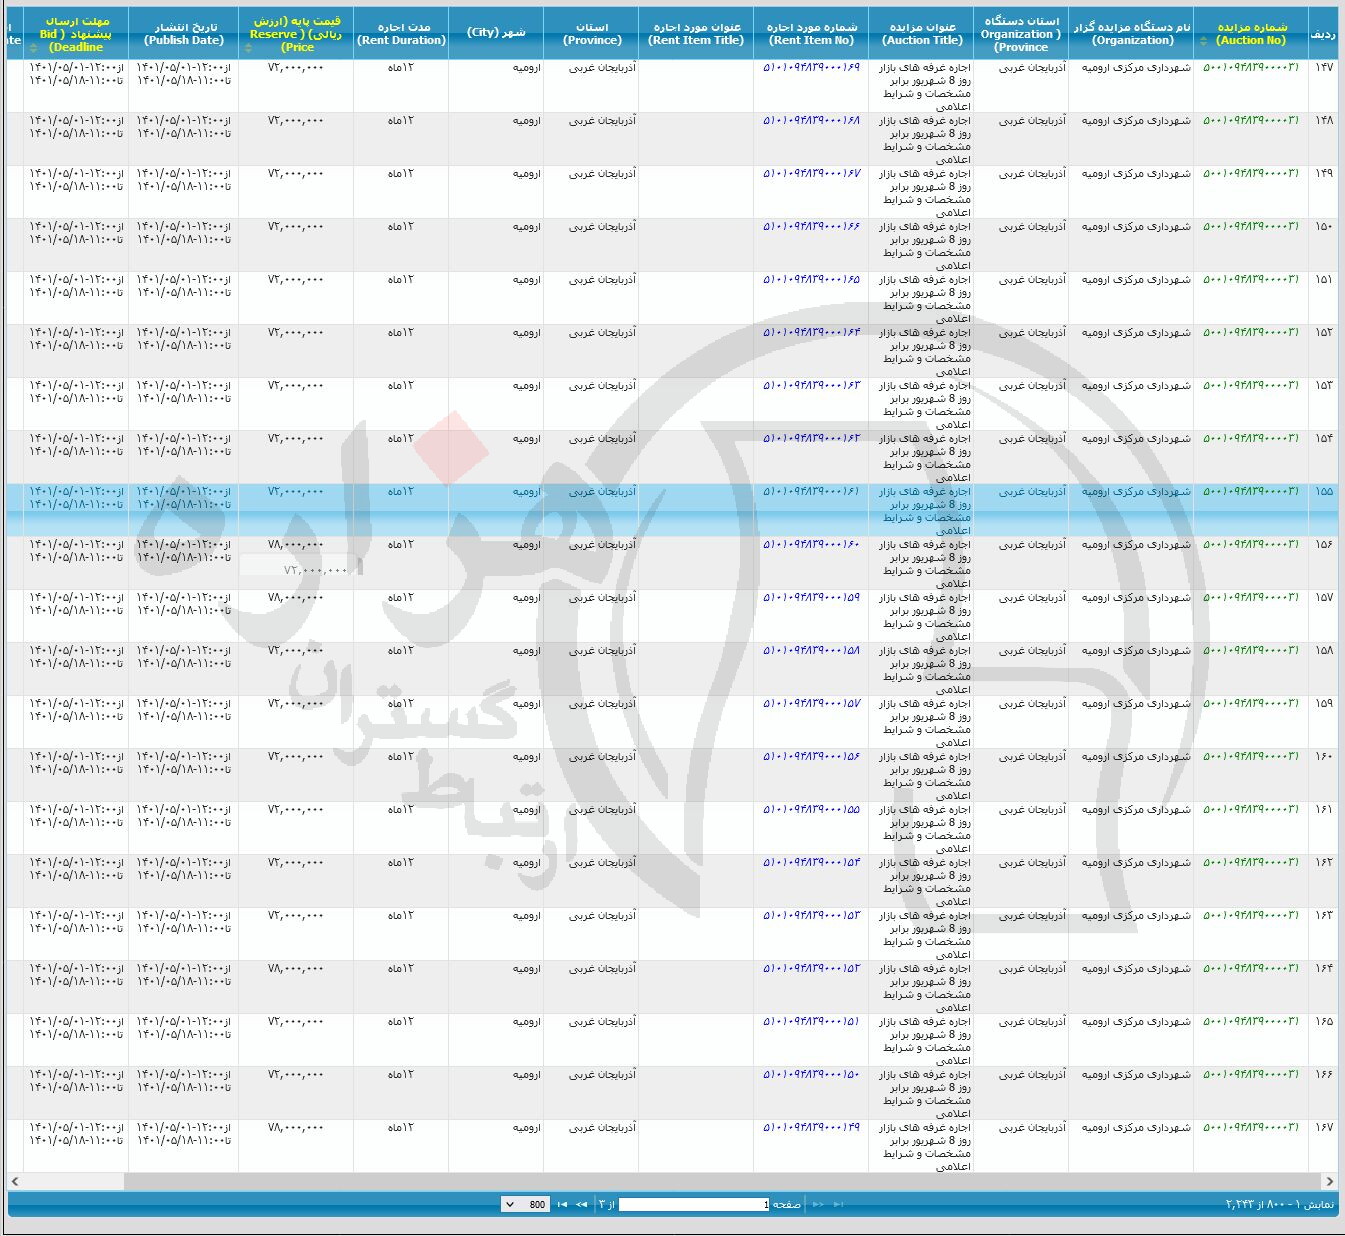The height and width of the screenshot is (1236, 1345).
Task: Open the rows-per-page 800 dropdown
Action: [x=524, y=1204]
